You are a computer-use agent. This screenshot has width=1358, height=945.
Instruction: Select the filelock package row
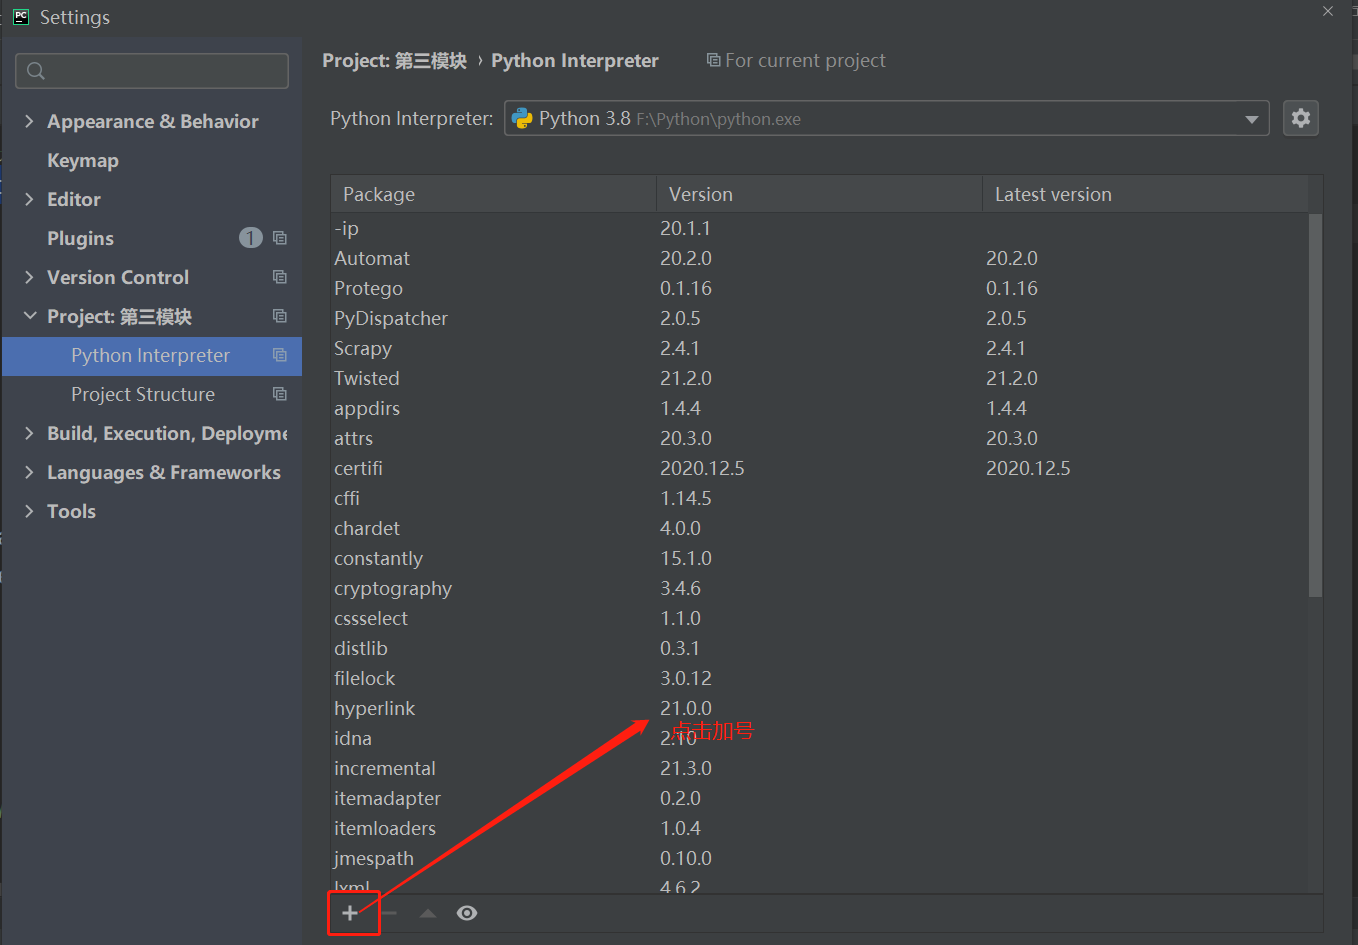pyautogui.click(x=819, y=678)
